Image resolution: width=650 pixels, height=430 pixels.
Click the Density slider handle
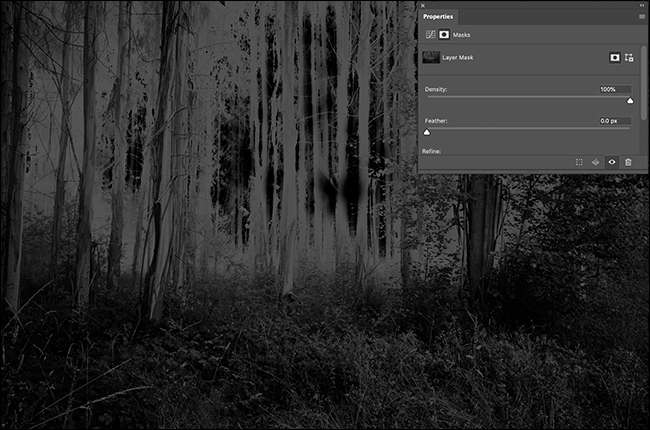pos(630,100)
